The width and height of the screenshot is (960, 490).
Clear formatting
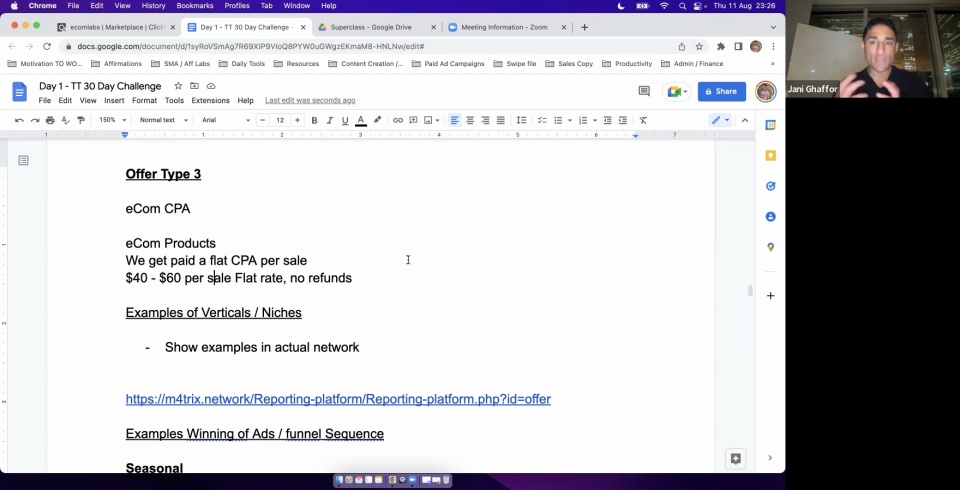pyautogui.click(x=643, y=120)
